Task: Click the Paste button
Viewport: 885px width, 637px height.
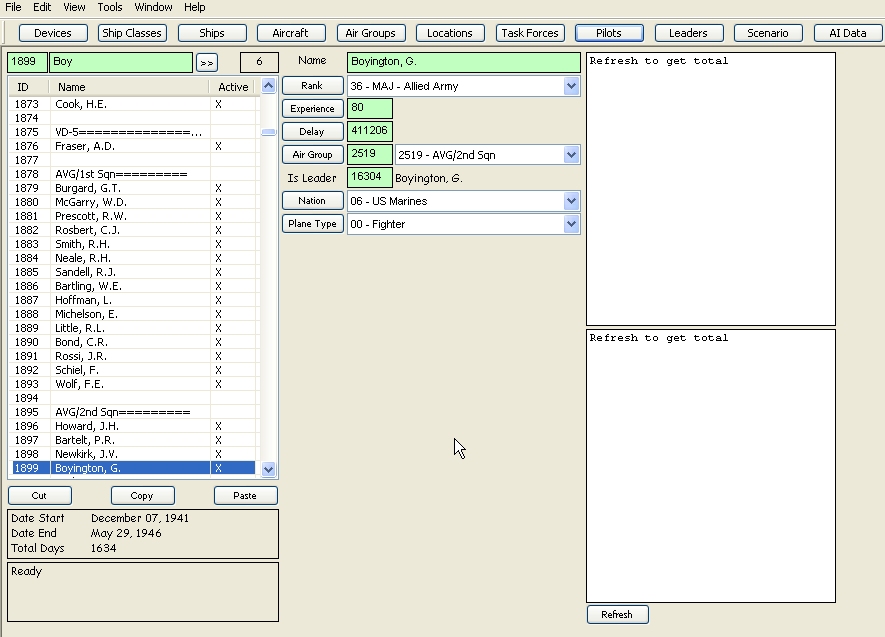Action: point(245,495)
